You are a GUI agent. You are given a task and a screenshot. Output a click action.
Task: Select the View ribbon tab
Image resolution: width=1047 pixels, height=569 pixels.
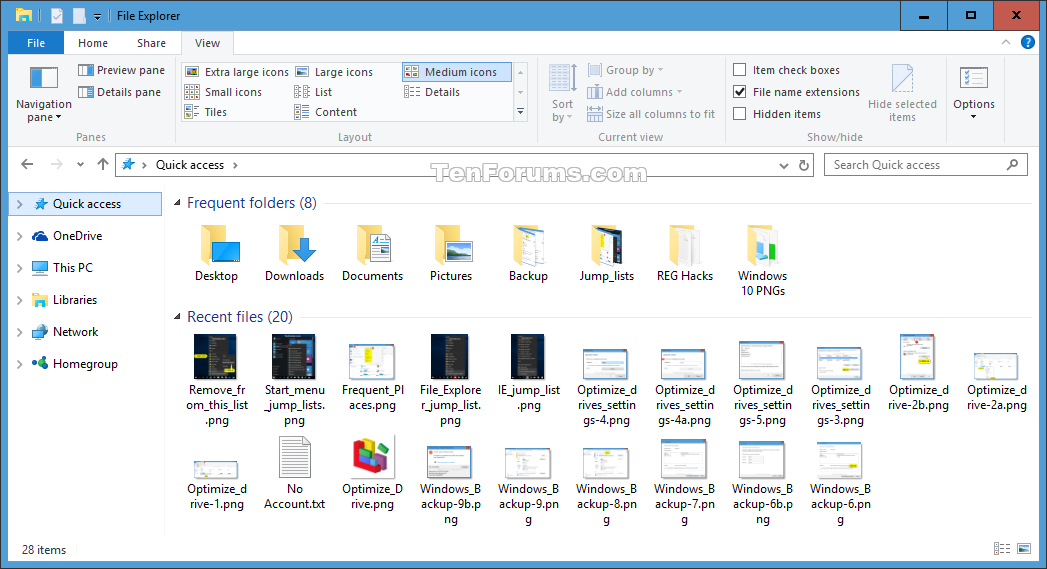click(x=207, y=43)
